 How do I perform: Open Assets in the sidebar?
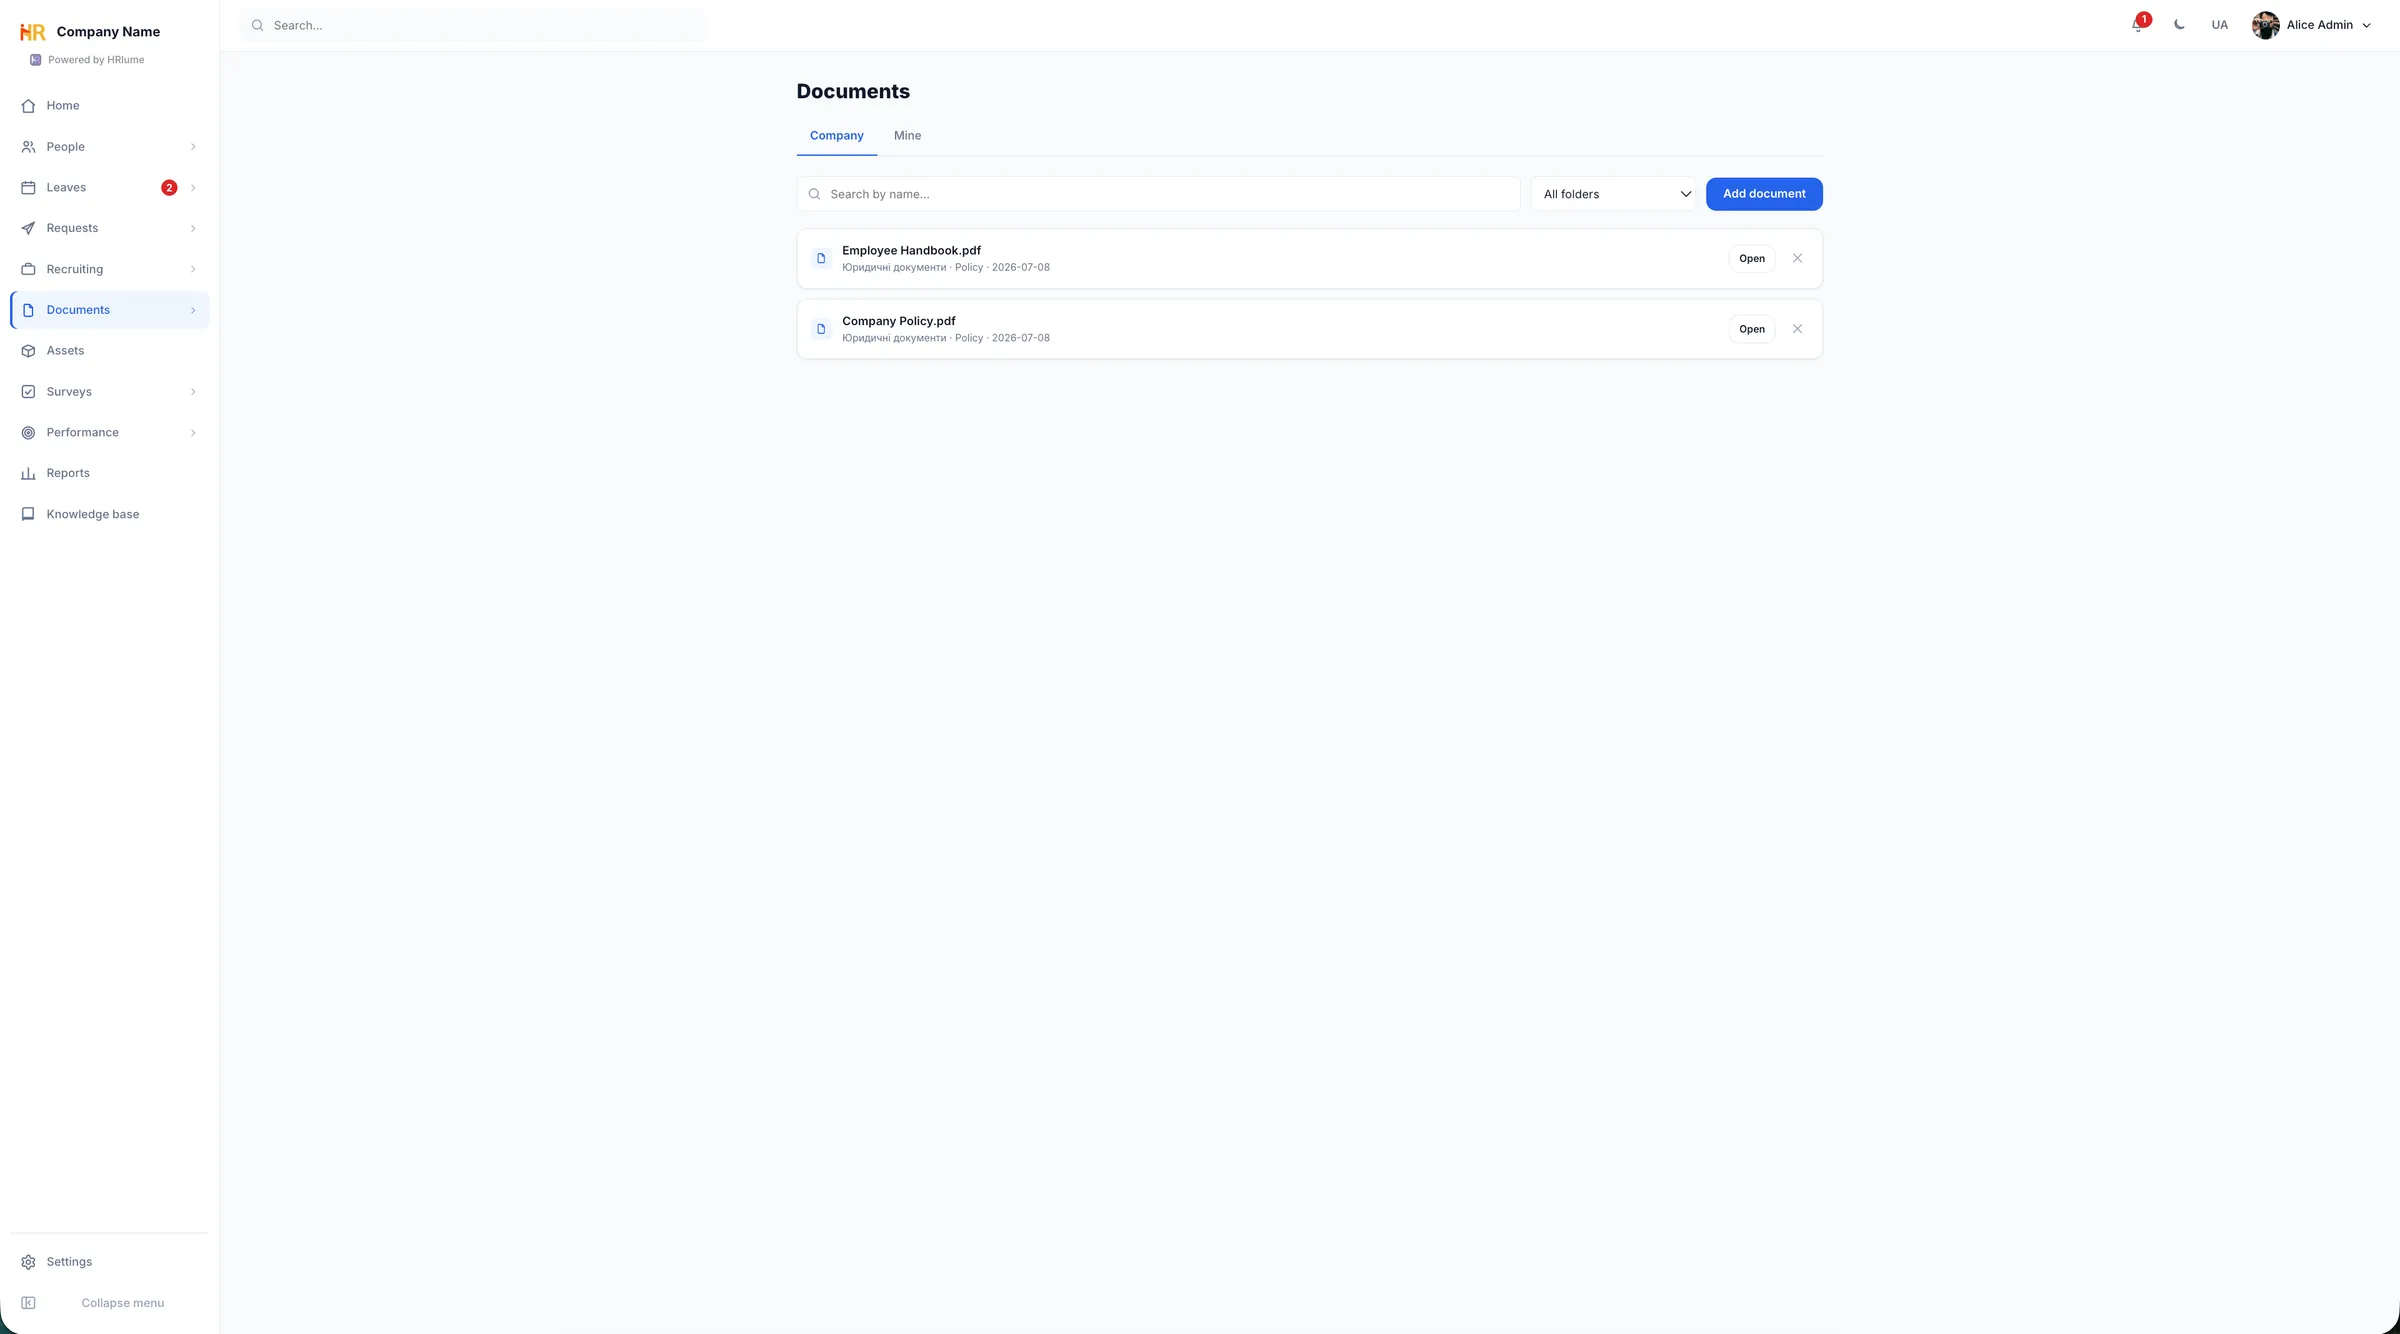click(109, 350)
